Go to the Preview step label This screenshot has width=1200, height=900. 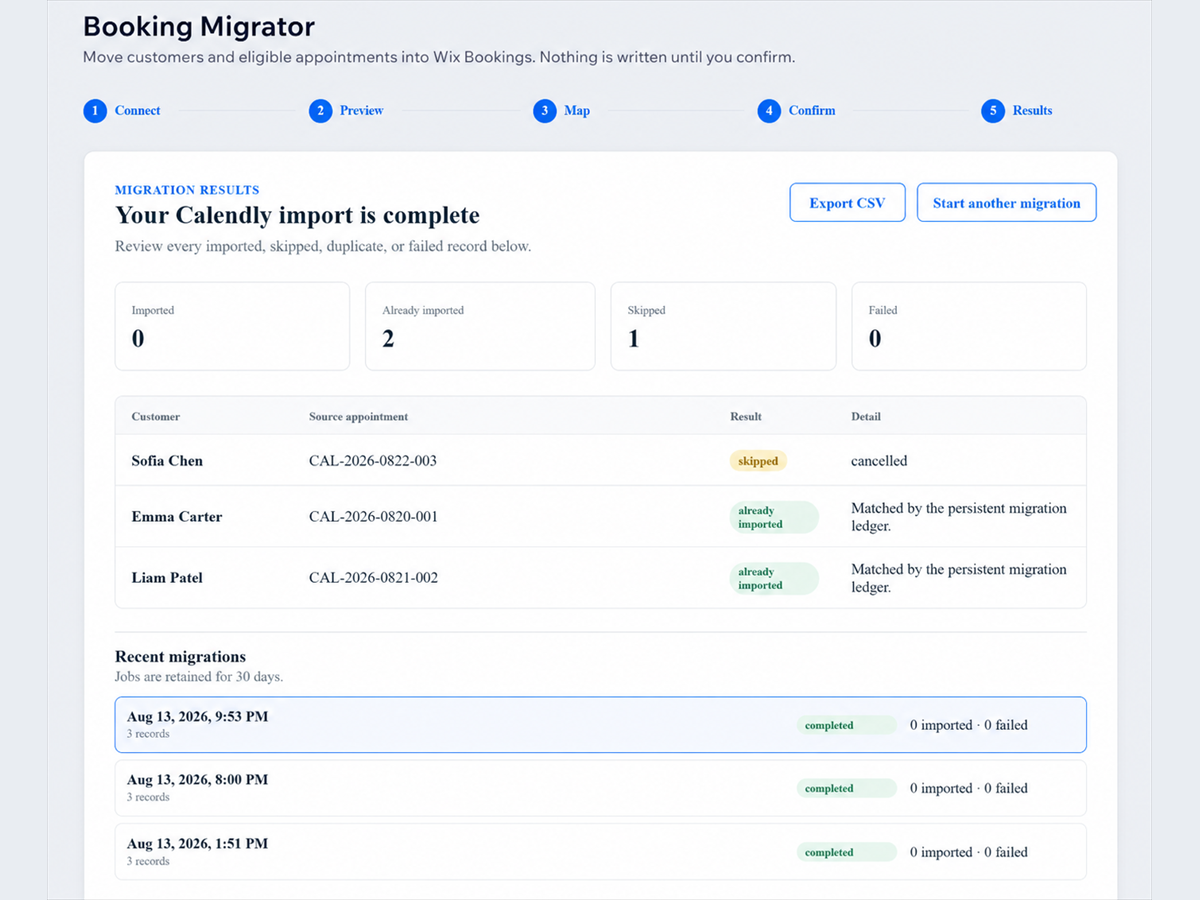coord(361,111)
